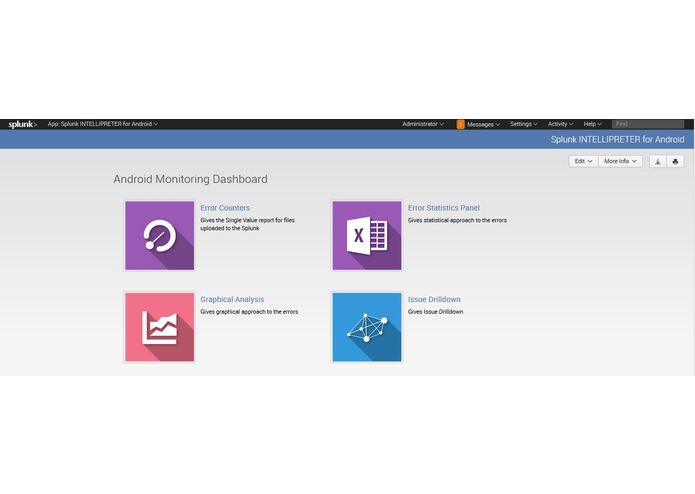This screenshot has height=494, width=695.
Task: Click the 'Gives Issue Drilldown' description
Action: (435, 312)
